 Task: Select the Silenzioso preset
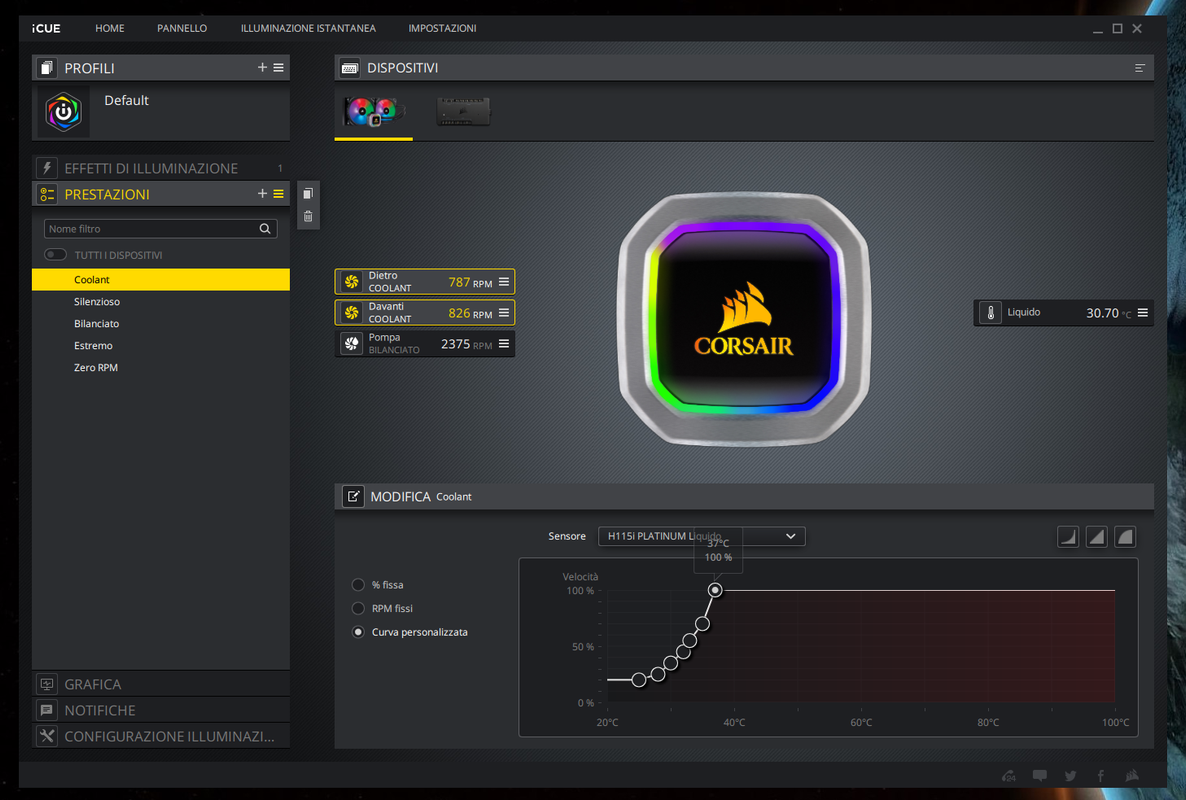pos(160,302)
